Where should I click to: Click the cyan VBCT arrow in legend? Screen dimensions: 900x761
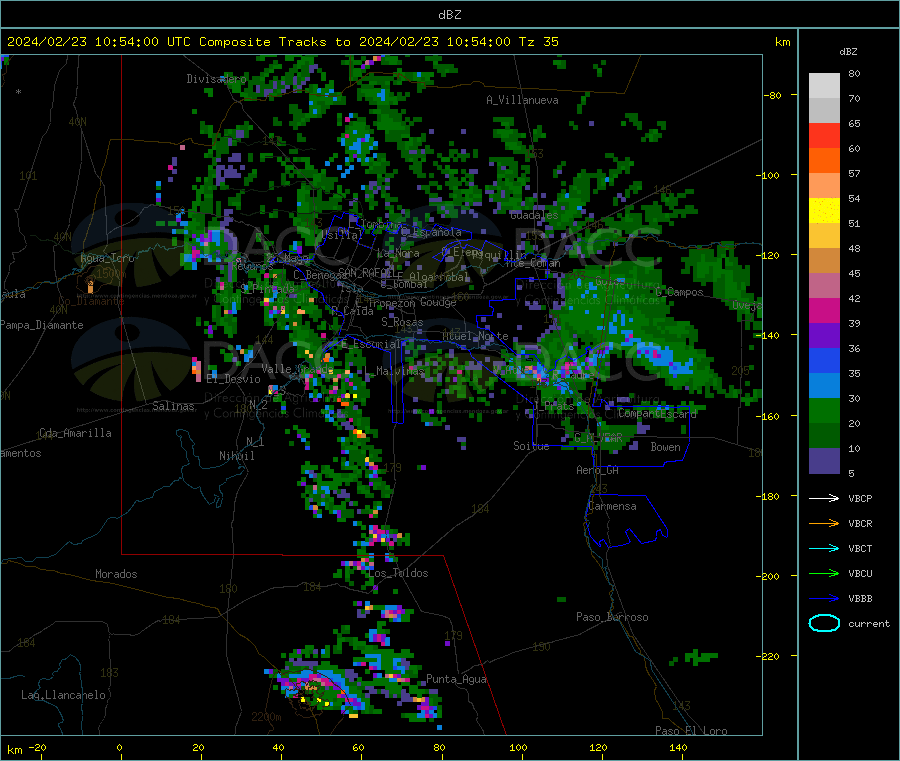pos(824,548)
